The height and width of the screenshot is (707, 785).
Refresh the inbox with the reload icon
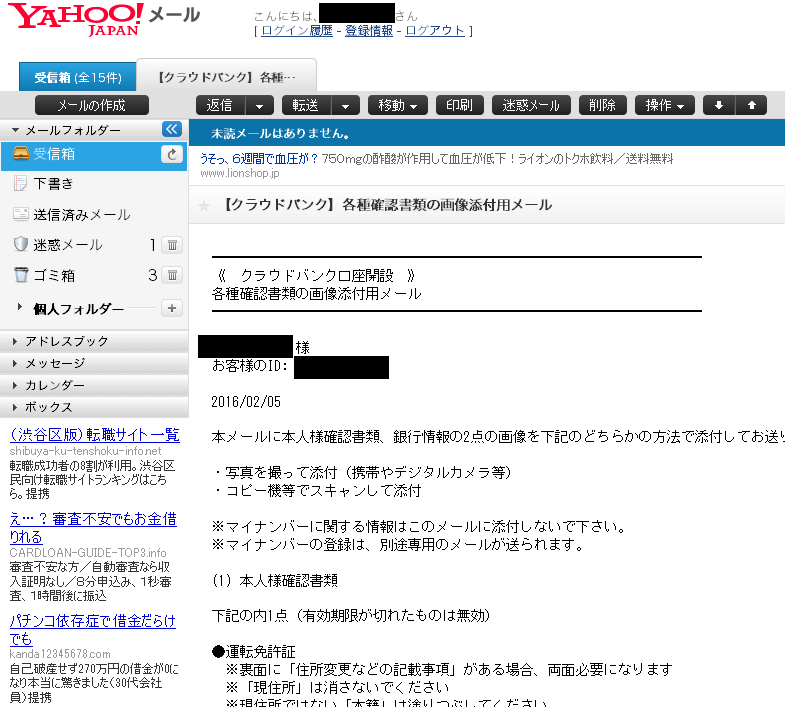(172, 154)
